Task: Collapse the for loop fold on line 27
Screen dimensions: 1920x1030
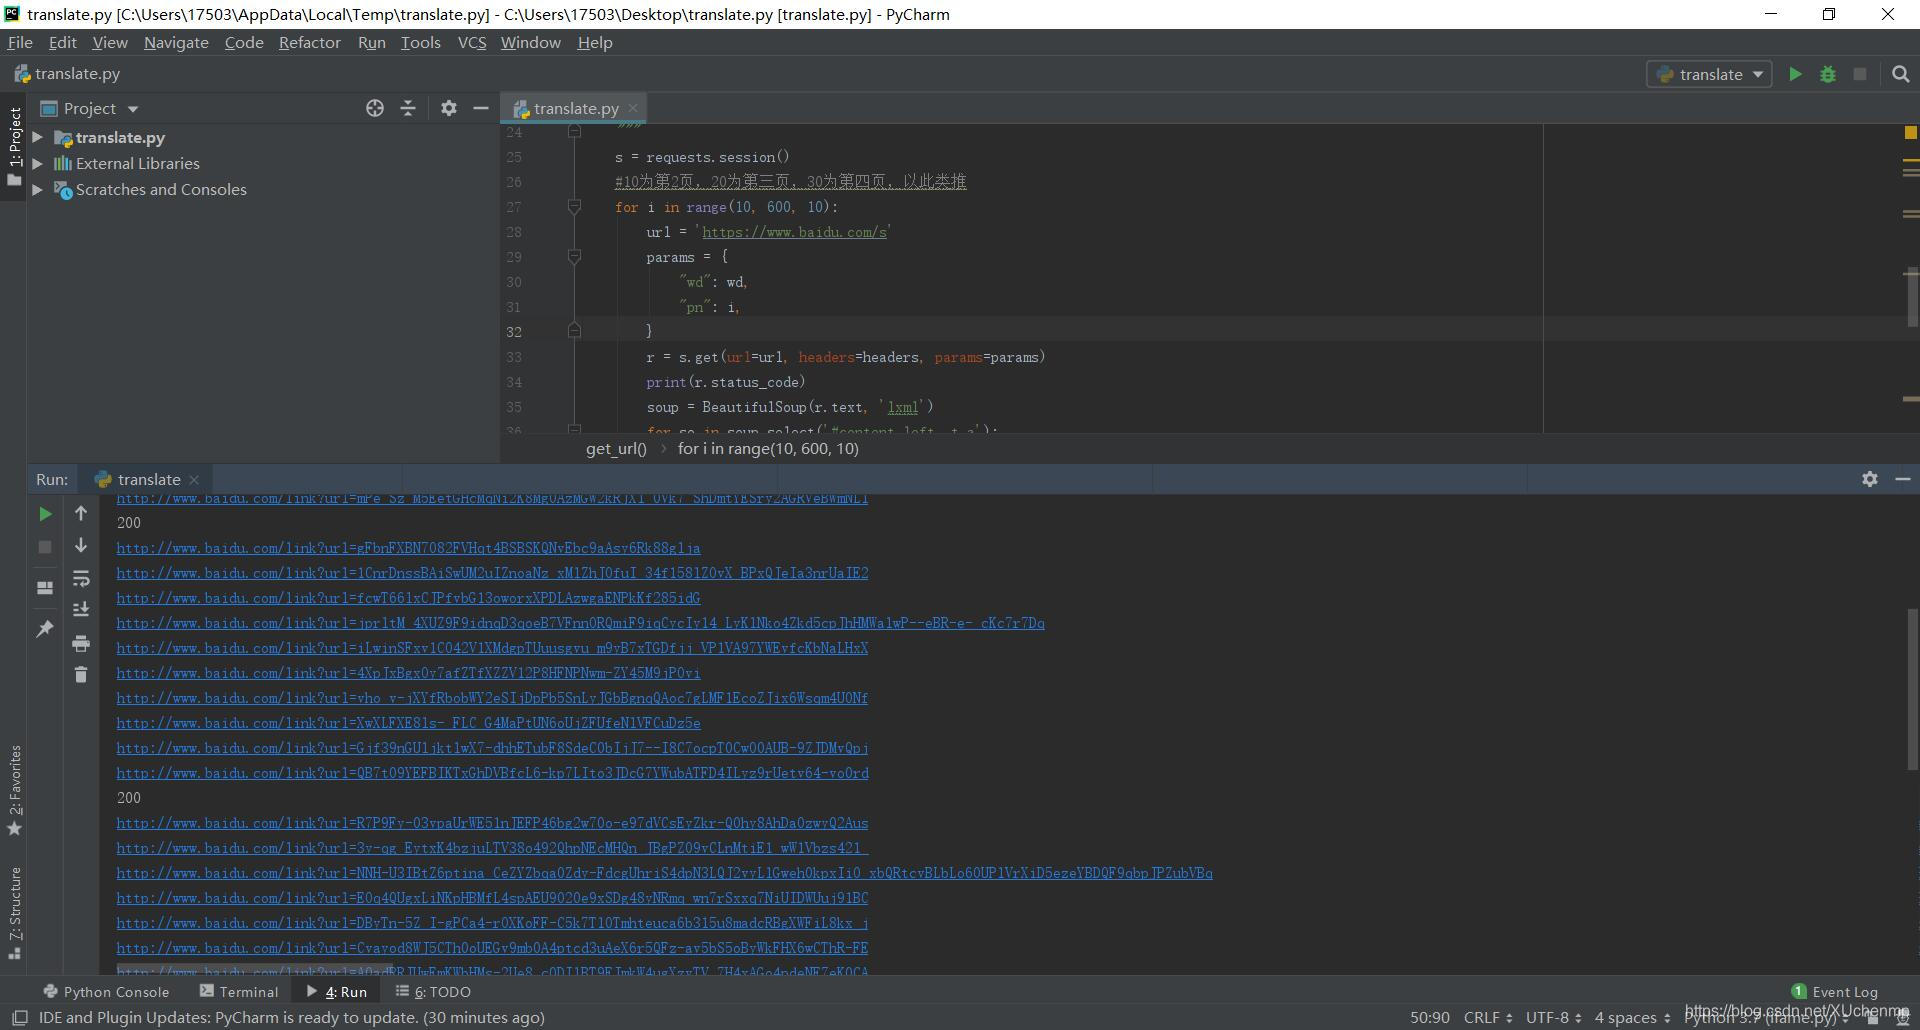Action: [x=574, y=206]
